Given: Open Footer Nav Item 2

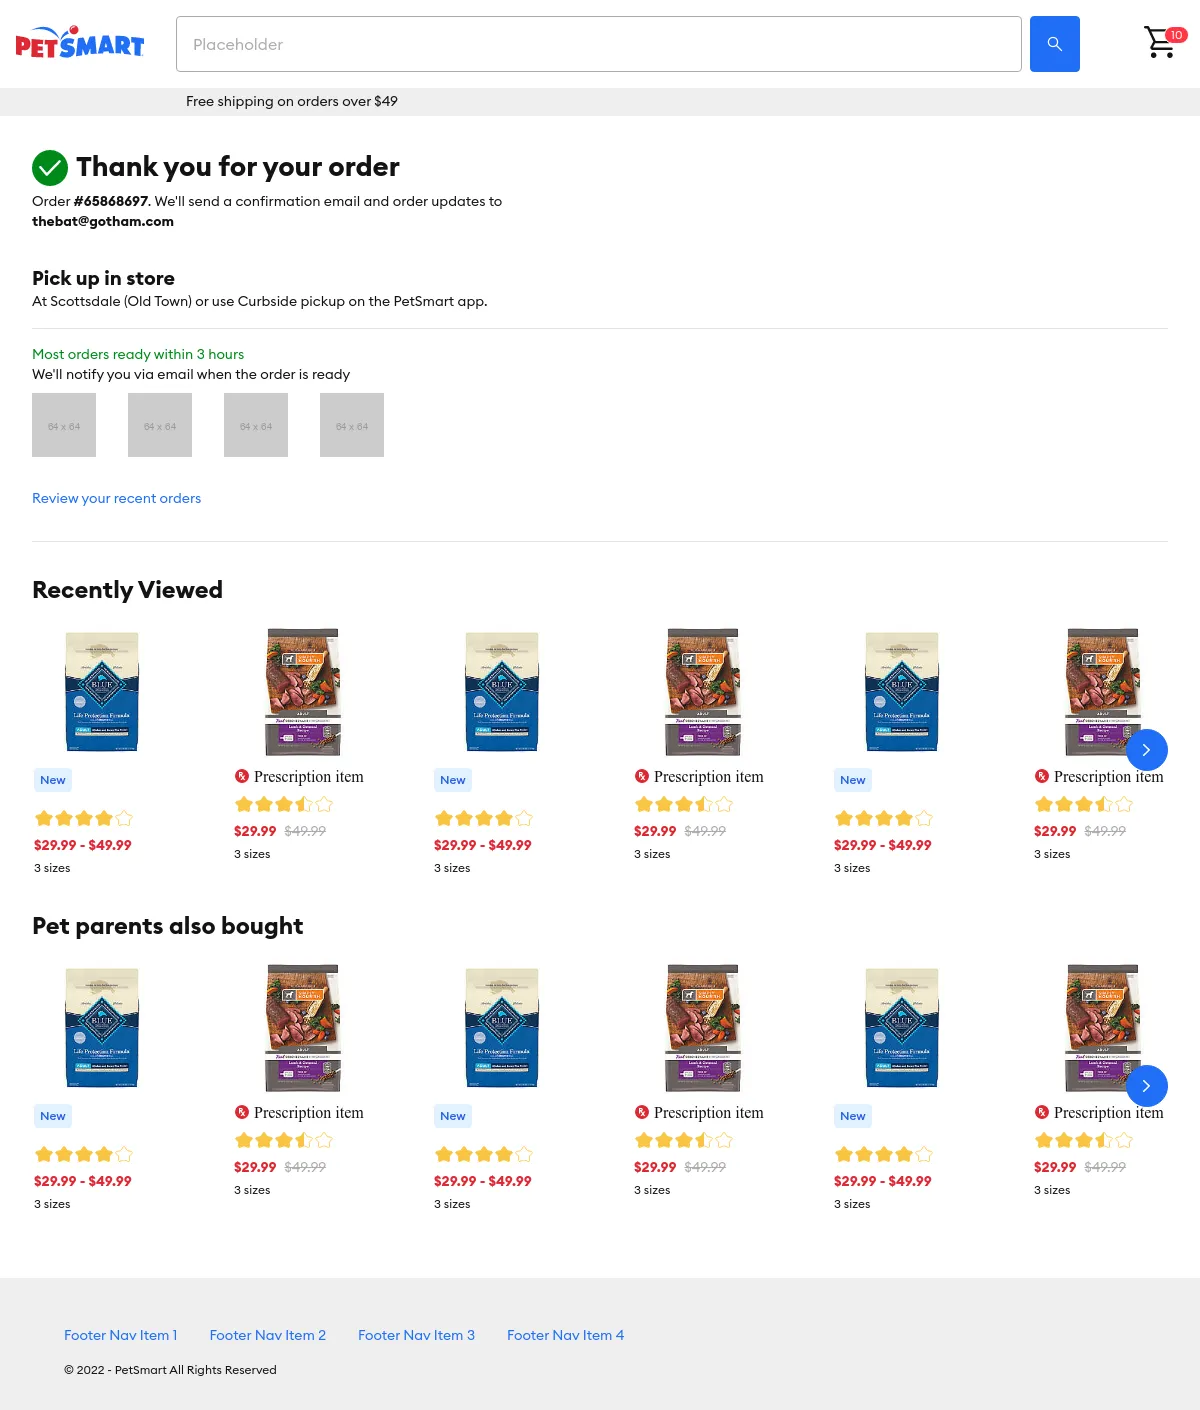Looking at the screenshot, I should [x=267, y=1335].
